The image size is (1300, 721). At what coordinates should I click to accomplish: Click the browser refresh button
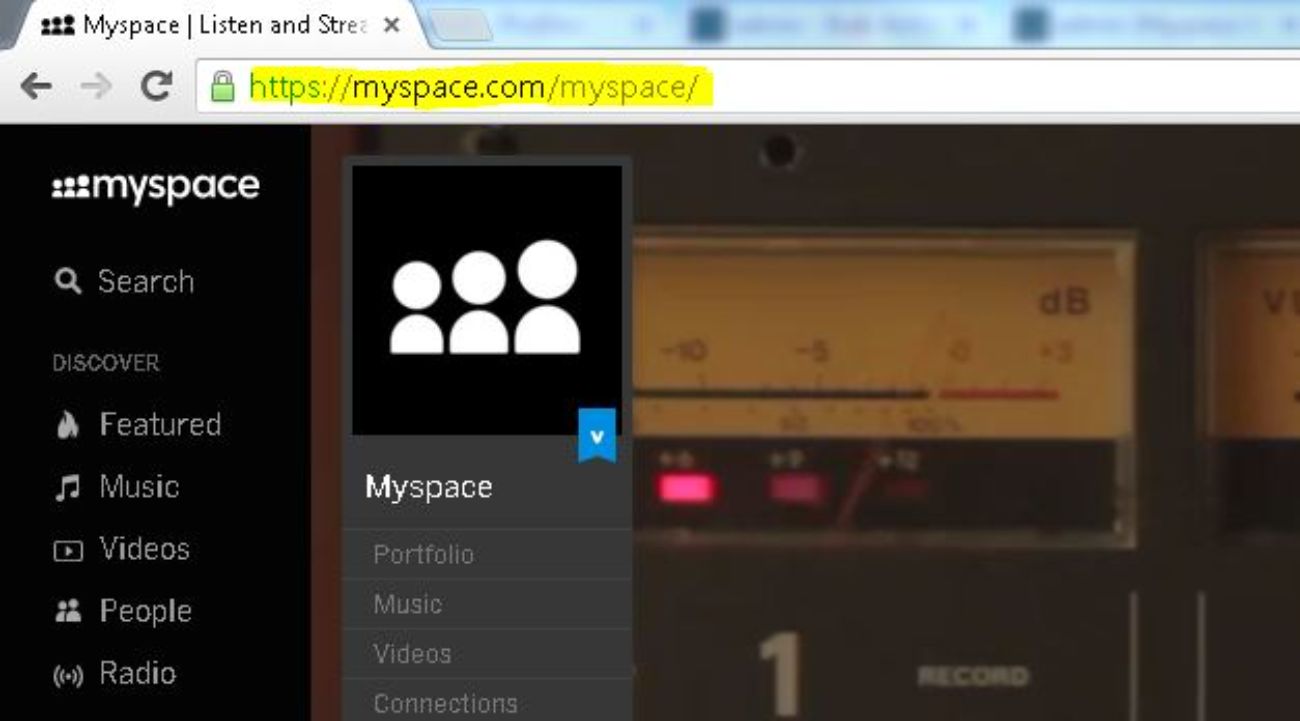[x=155, y=86]
